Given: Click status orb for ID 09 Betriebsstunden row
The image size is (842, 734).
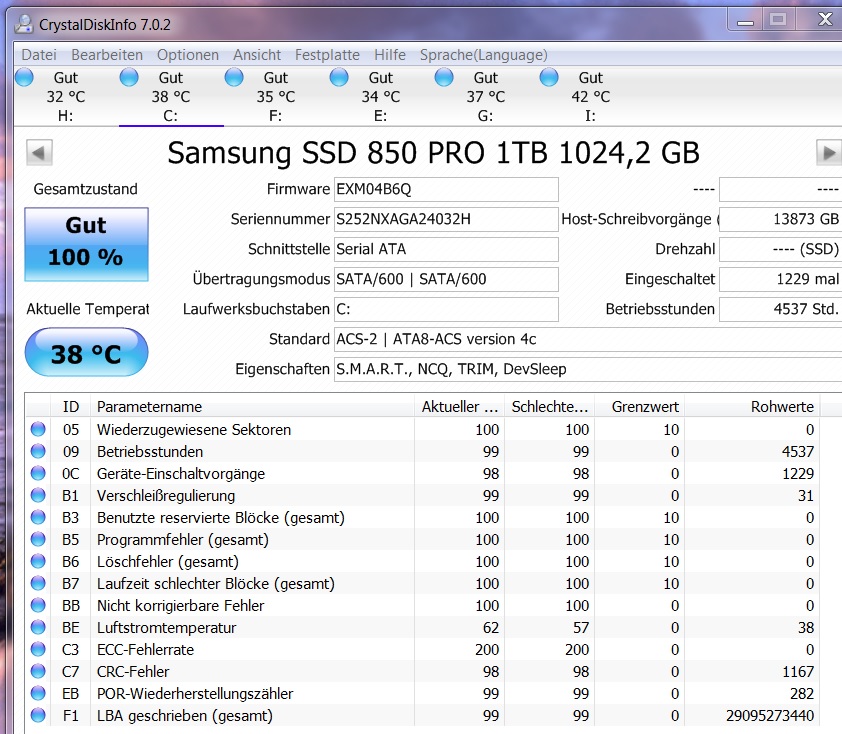Looking at the screenshot, I should 38,451.
